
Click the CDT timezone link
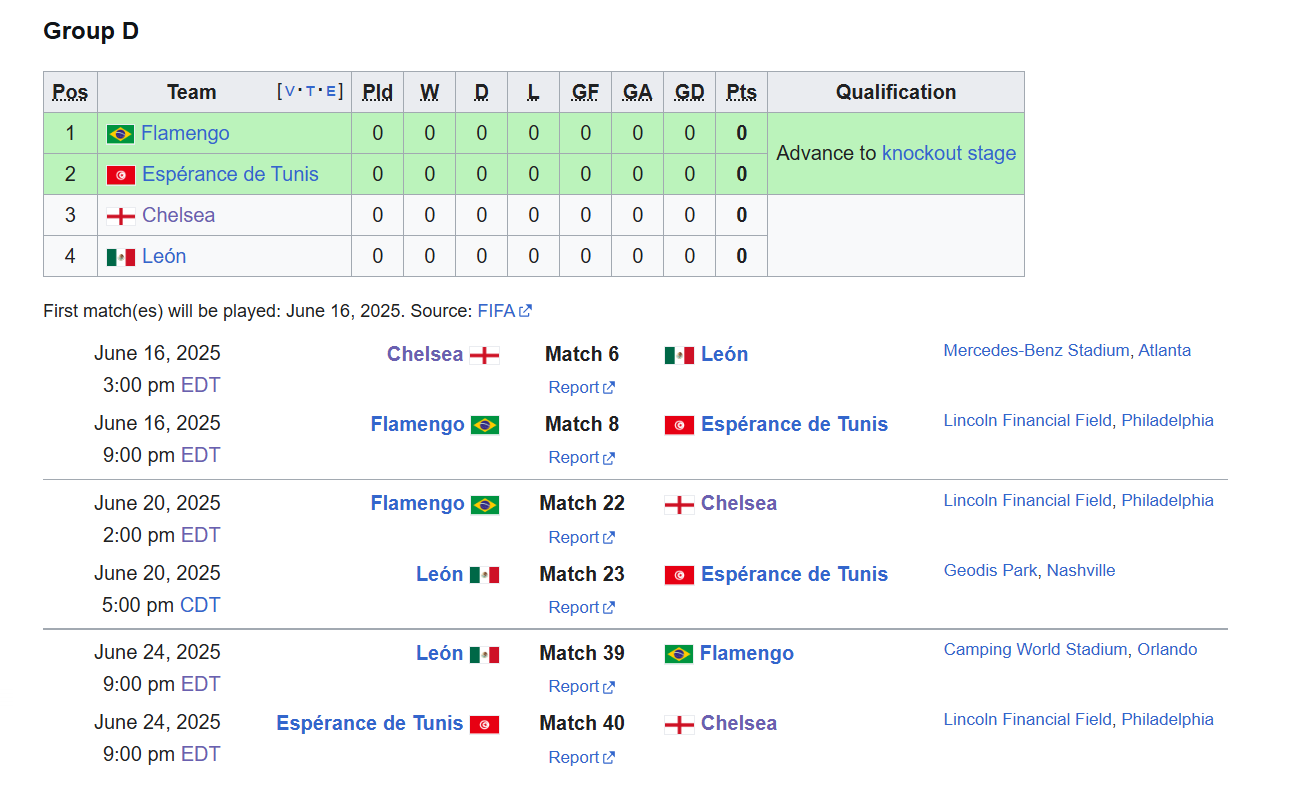[x=199, y=605]
